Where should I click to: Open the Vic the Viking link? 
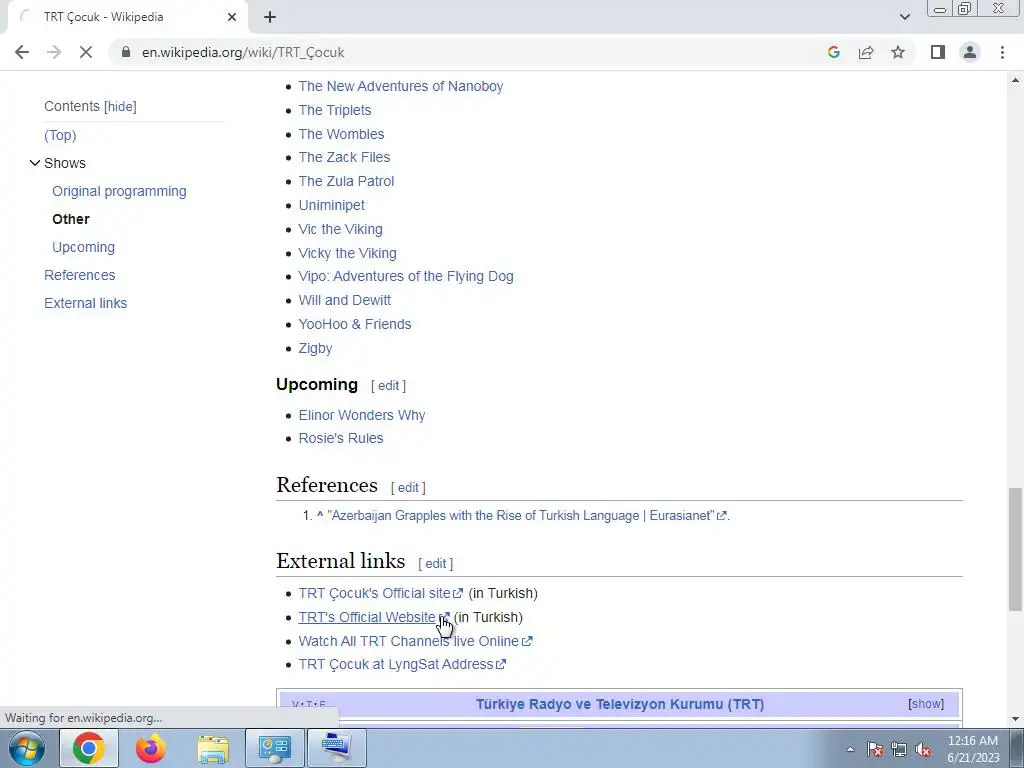[340, 229]
